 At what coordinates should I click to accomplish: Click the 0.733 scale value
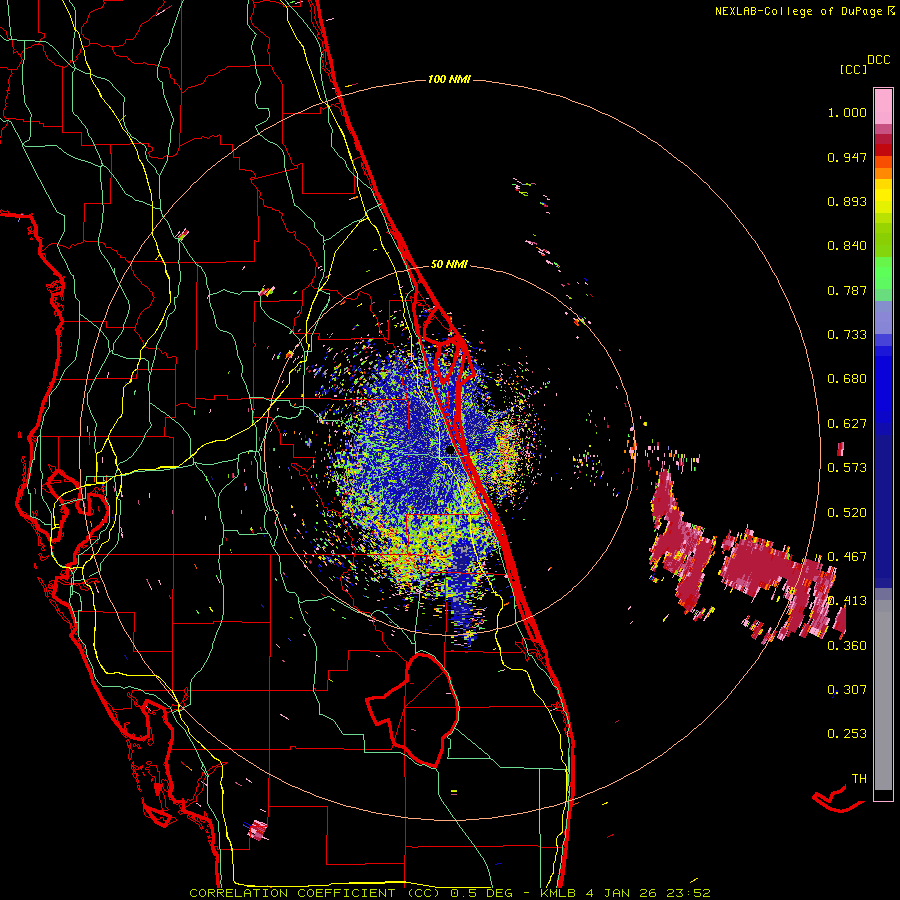[x=847, y=335]
